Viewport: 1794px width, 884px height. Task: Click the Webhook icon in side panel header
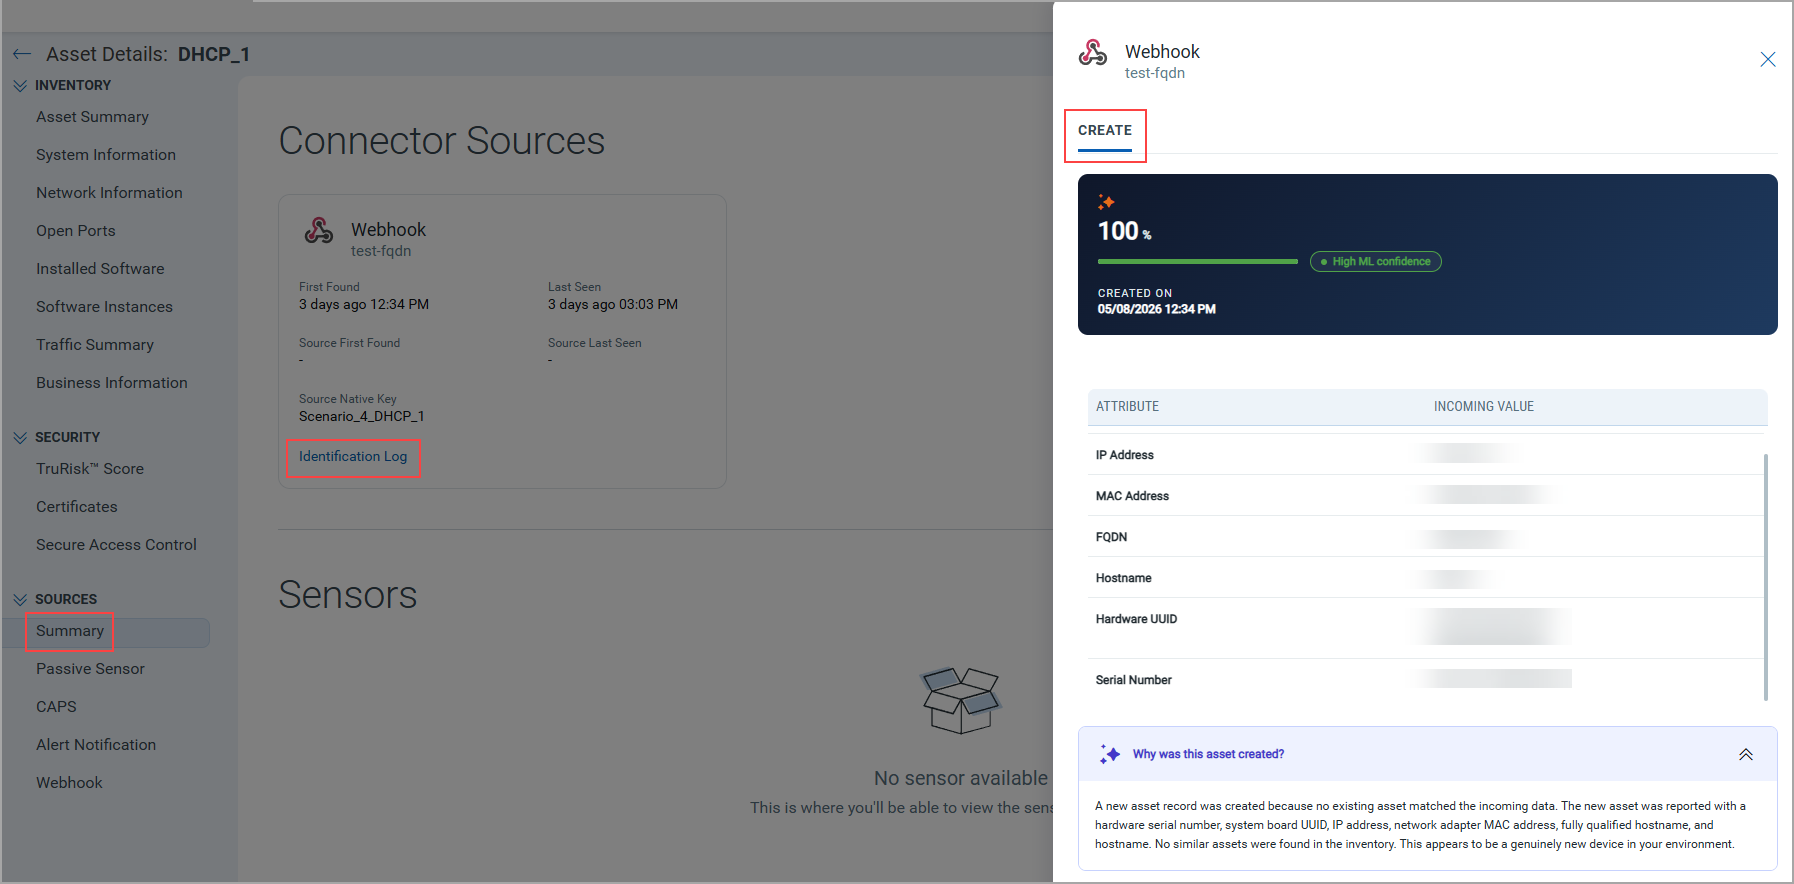click(x=1093, y=53)
